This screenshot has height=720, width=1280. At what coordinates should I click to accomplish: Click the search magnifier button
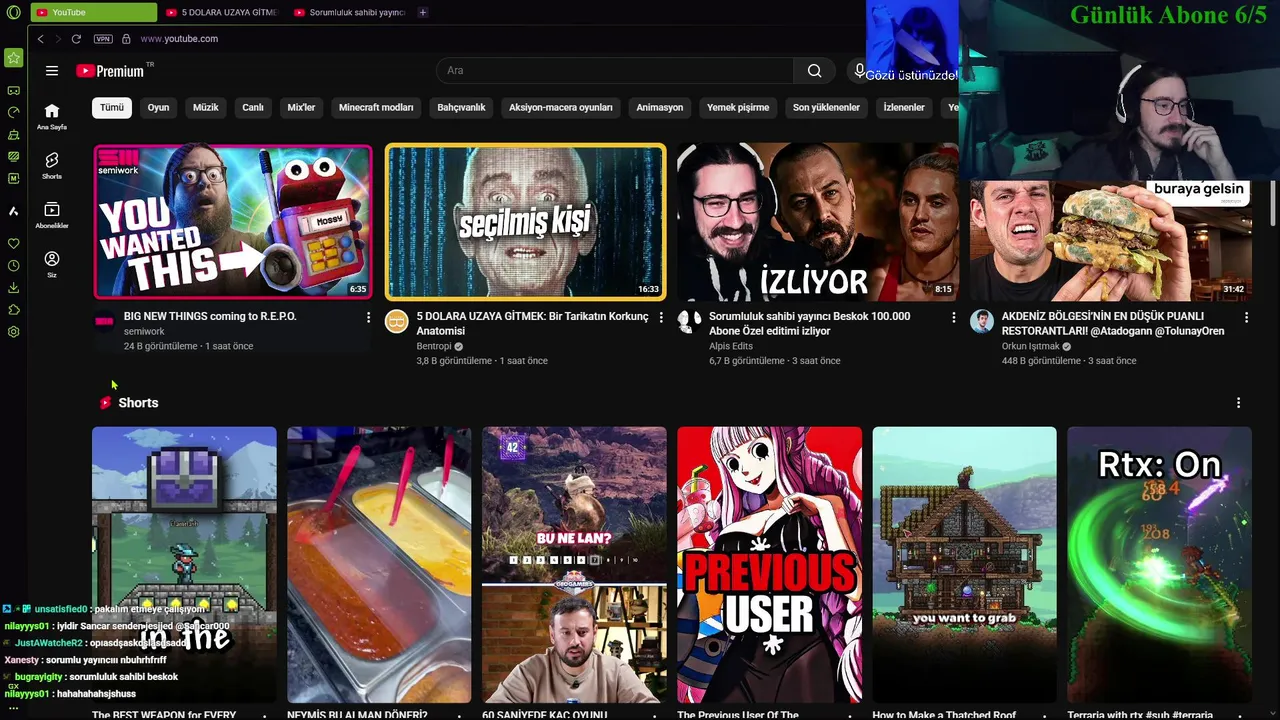point(815,71)
